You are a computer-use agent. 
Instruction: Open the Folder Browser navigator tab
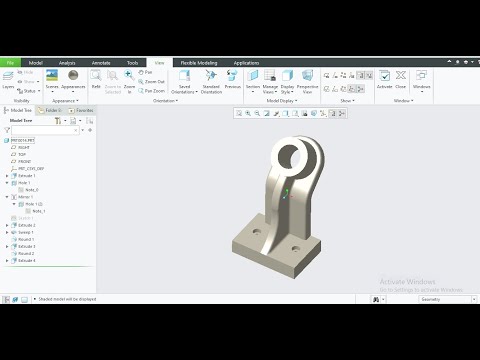click(x=50, y=110)
